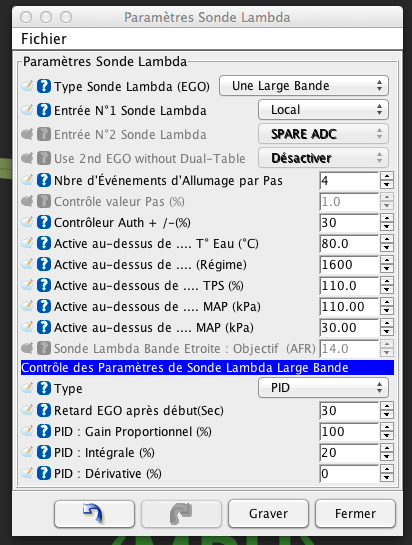Click the greyed-out redo arrow button
Viewport: 412px width, 545px height.
click(181, 513)
